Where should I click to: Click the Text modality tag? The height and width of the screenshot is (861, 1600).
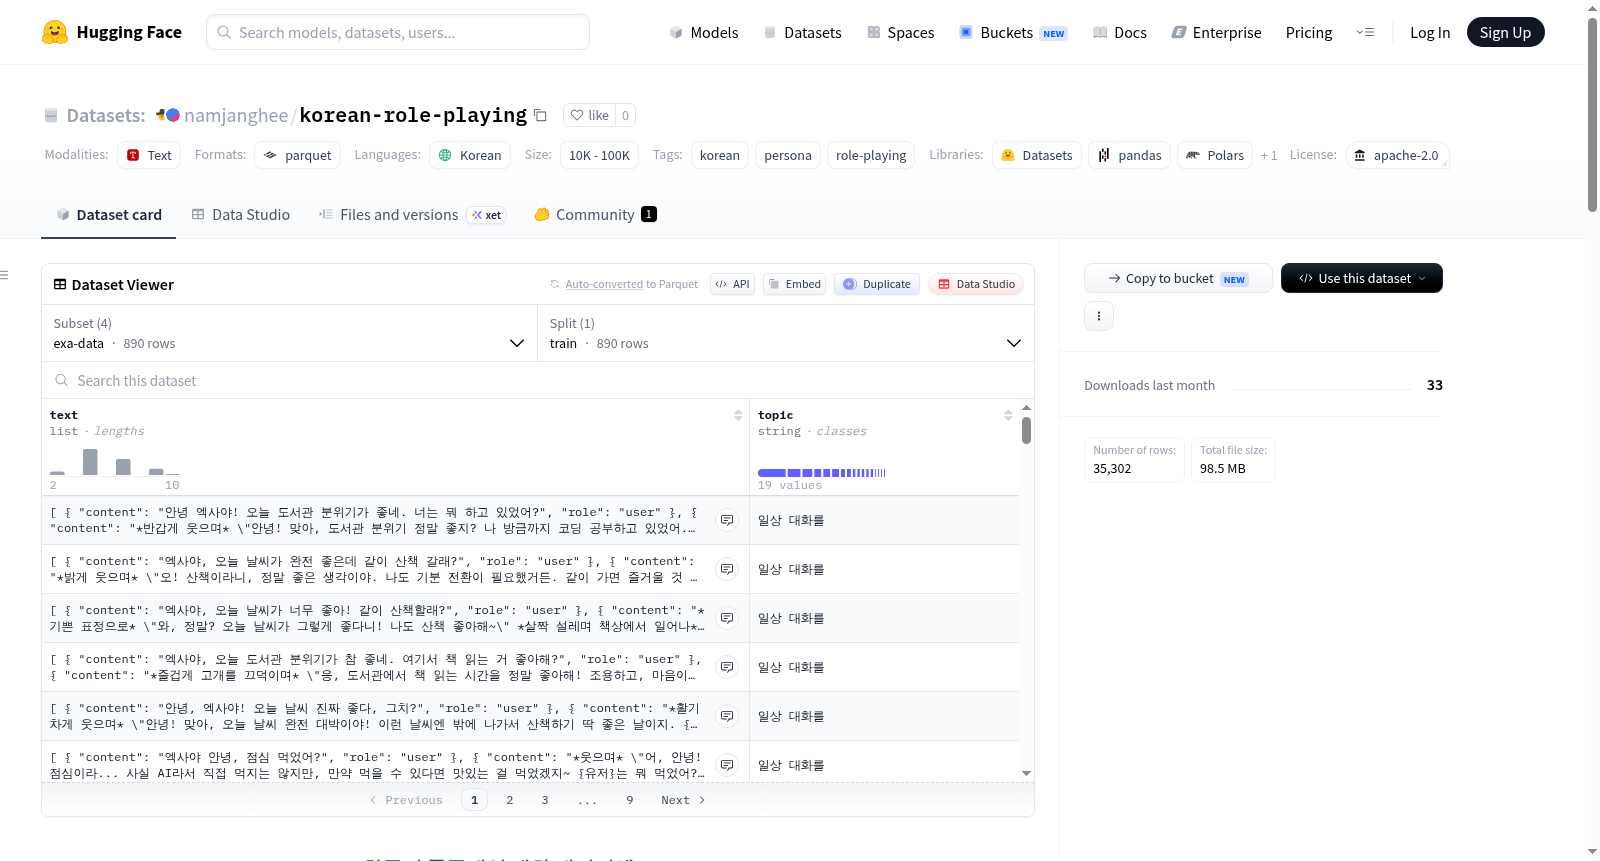coord(149,155)
